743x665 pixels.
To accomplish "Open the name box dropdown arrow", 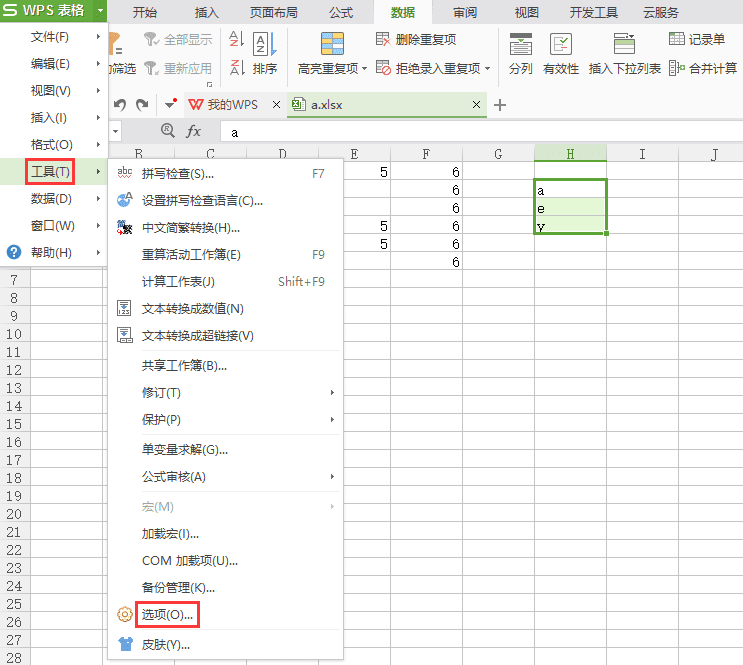I will [115, 131].
